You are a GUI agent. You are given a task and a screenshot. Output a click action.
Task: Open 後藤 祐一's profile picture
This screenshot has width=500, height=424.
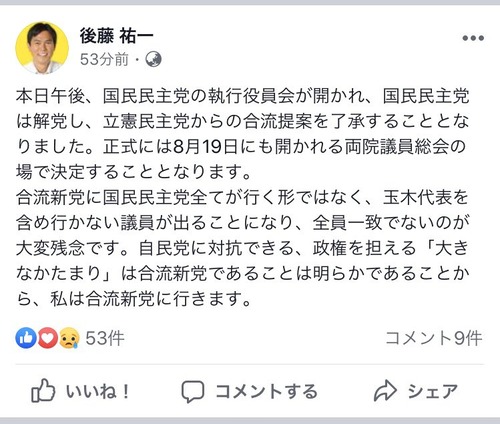(x=42, y=48)
